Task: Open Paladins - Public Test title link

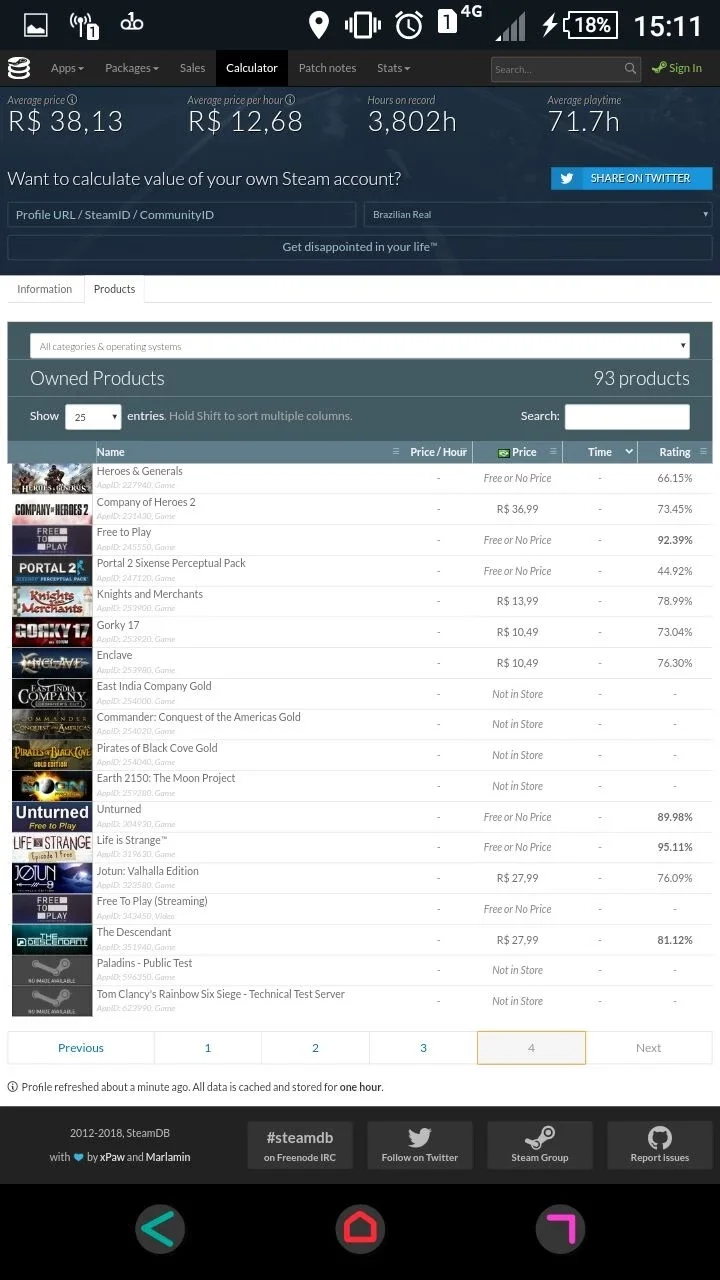Action: pos(145,963)
